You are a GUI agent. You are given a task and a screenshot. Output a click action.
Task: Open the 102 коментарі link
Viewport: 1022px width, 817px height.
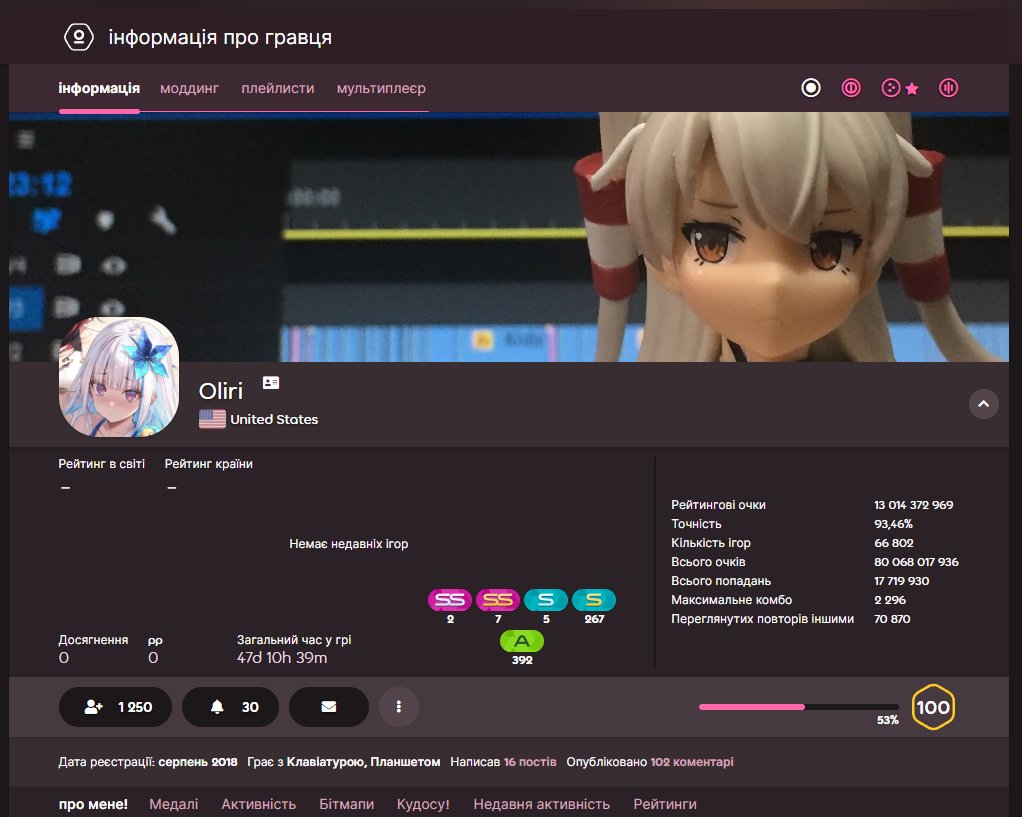click(x=692, y=762)
